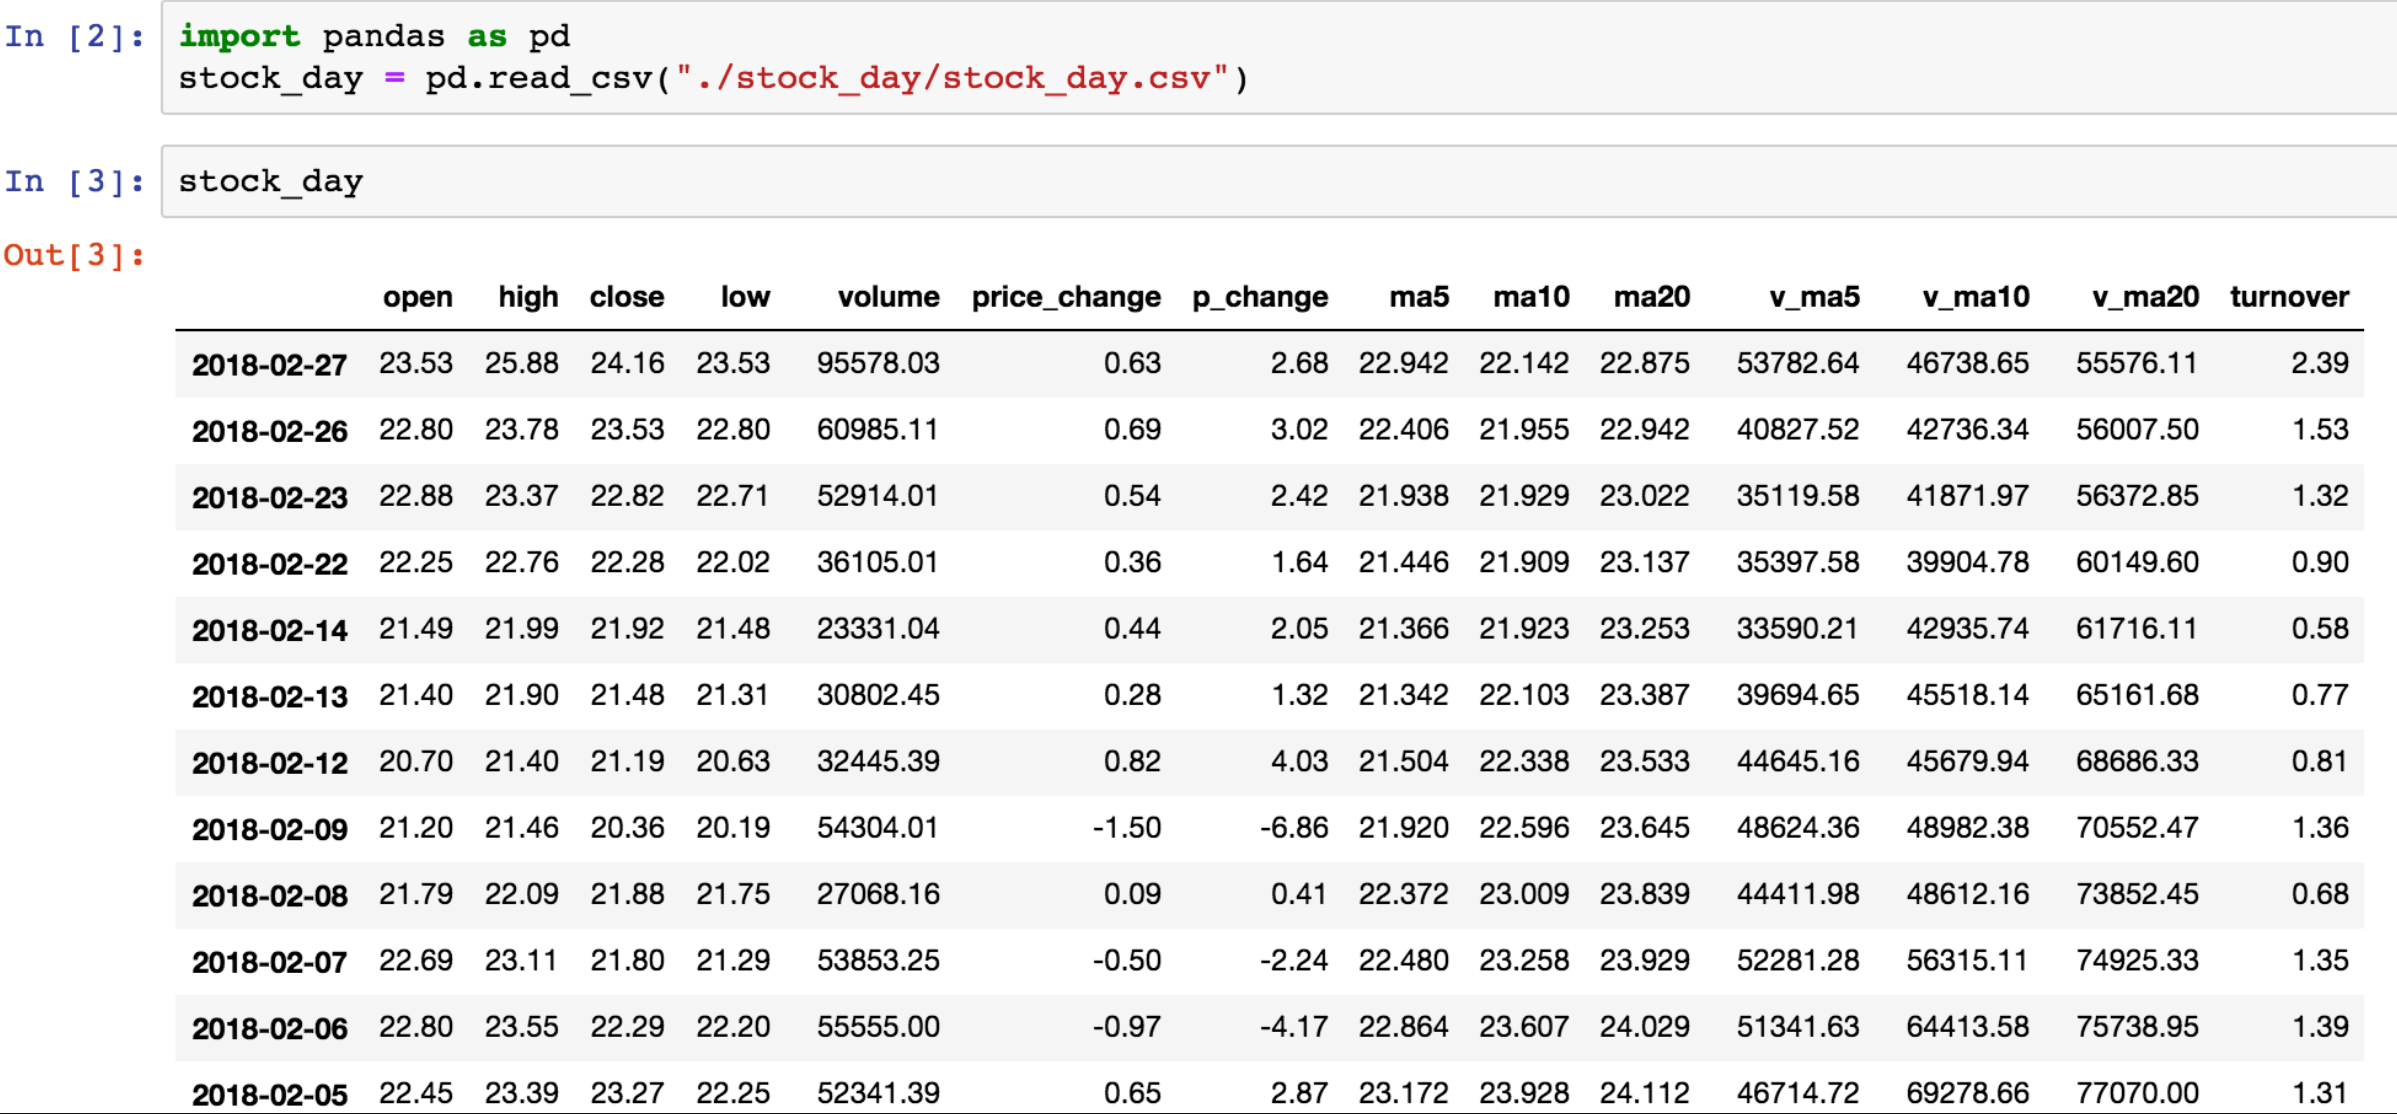Click the 'close' column header
2397x1114 pixels.
click(x=627, y=297)
